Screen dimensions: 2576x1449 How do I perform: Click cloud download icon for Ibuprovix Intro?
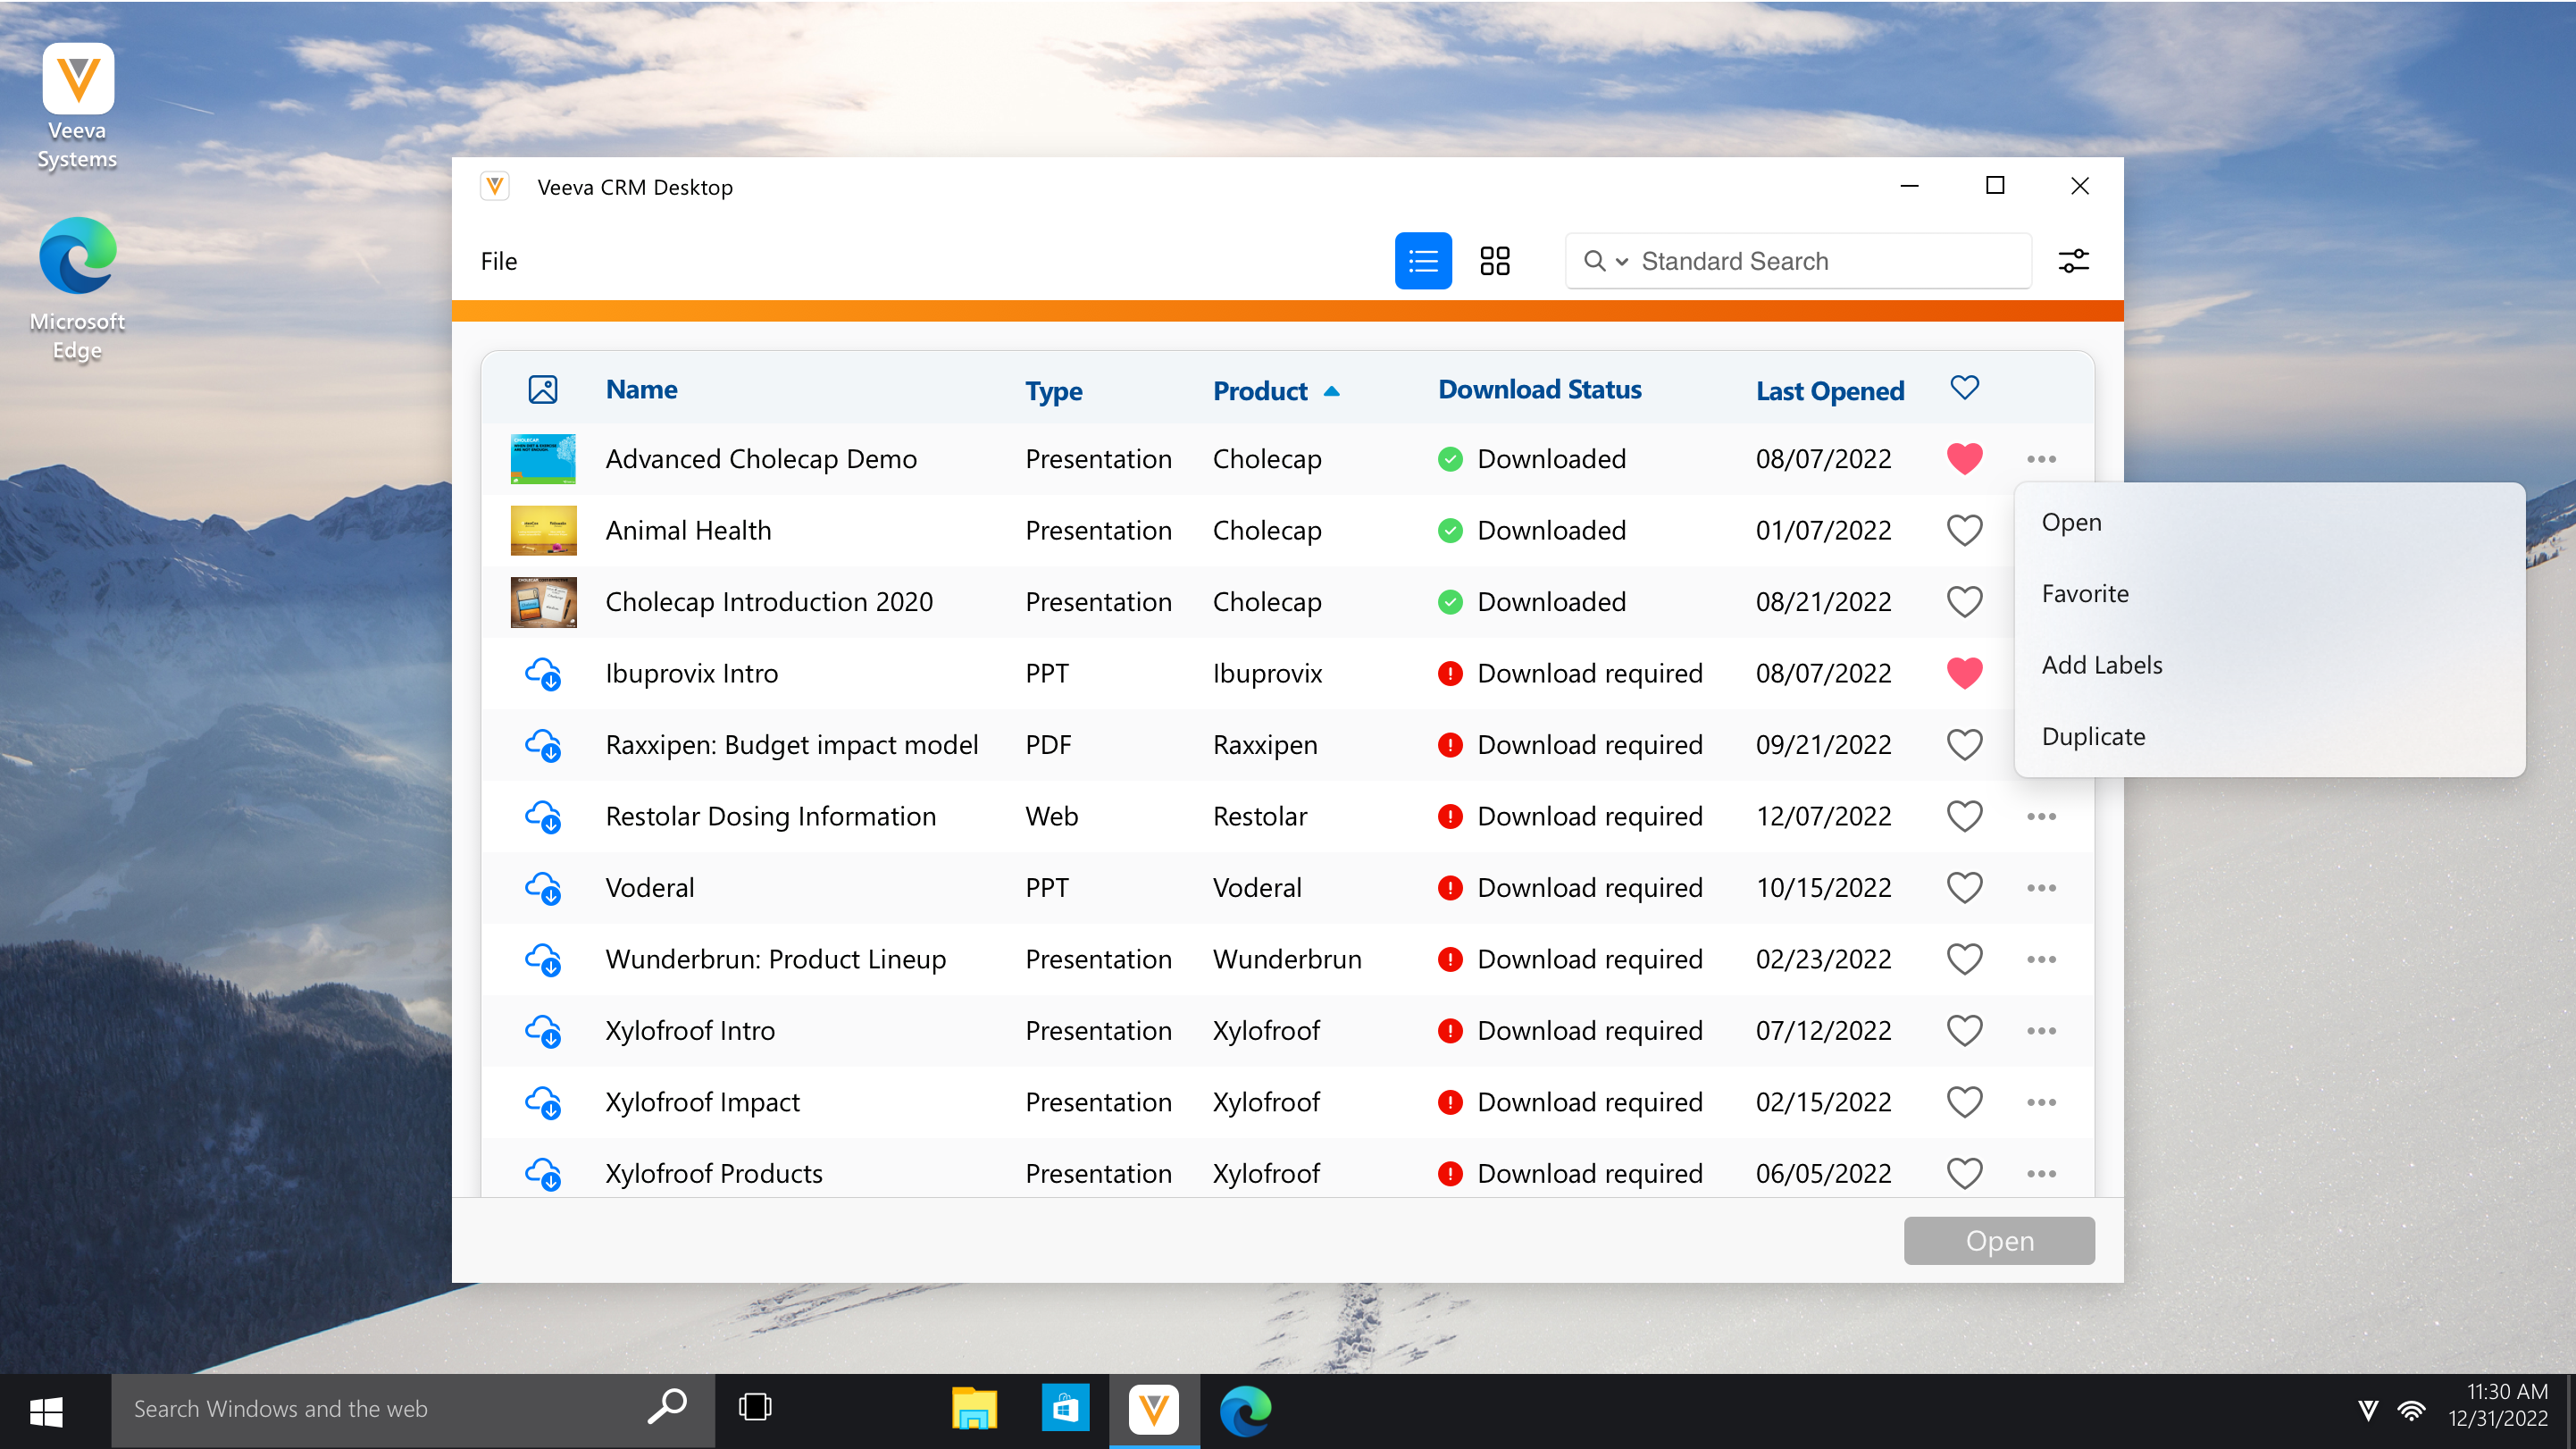543,674
